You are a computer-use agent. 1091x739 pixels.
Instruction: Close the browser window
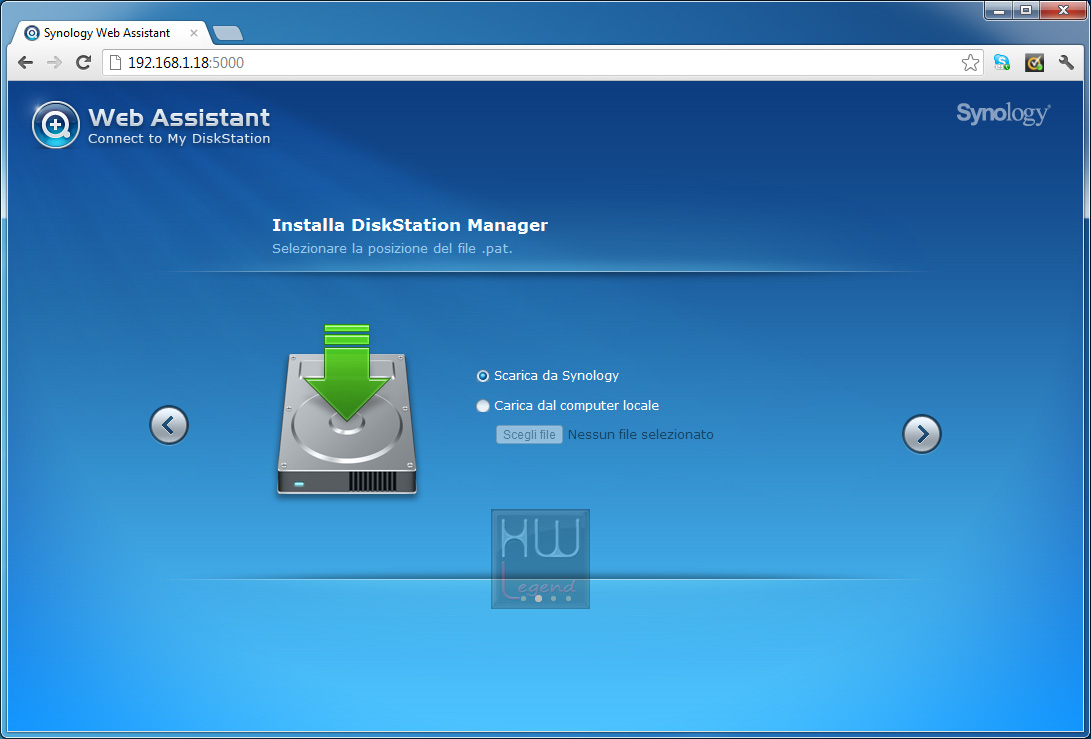coord(1063,10)
